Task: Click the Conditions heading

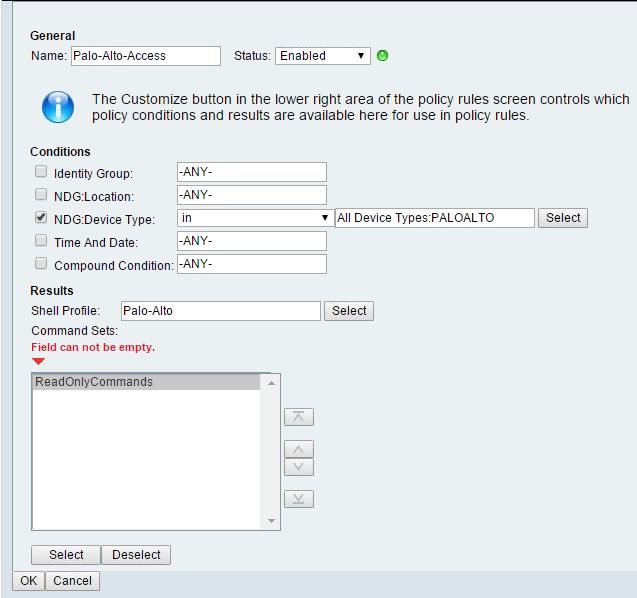Action: pos(60,152)
